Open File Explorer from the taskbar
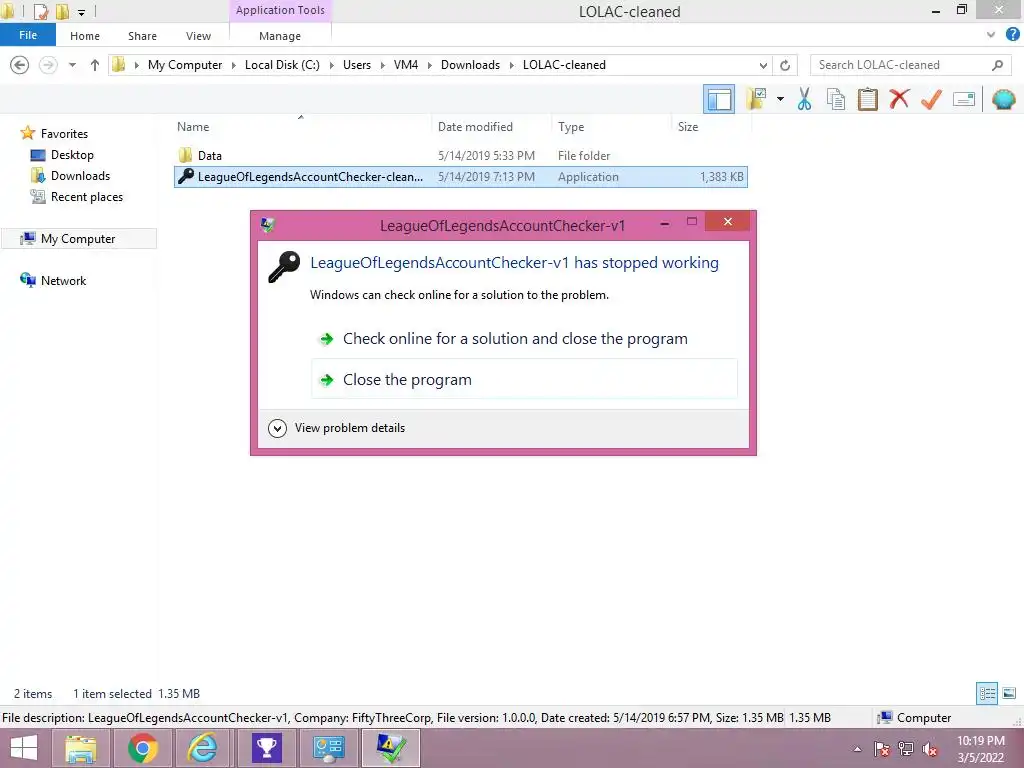The height and width of the screenshot is (768, 1024). 81,748
